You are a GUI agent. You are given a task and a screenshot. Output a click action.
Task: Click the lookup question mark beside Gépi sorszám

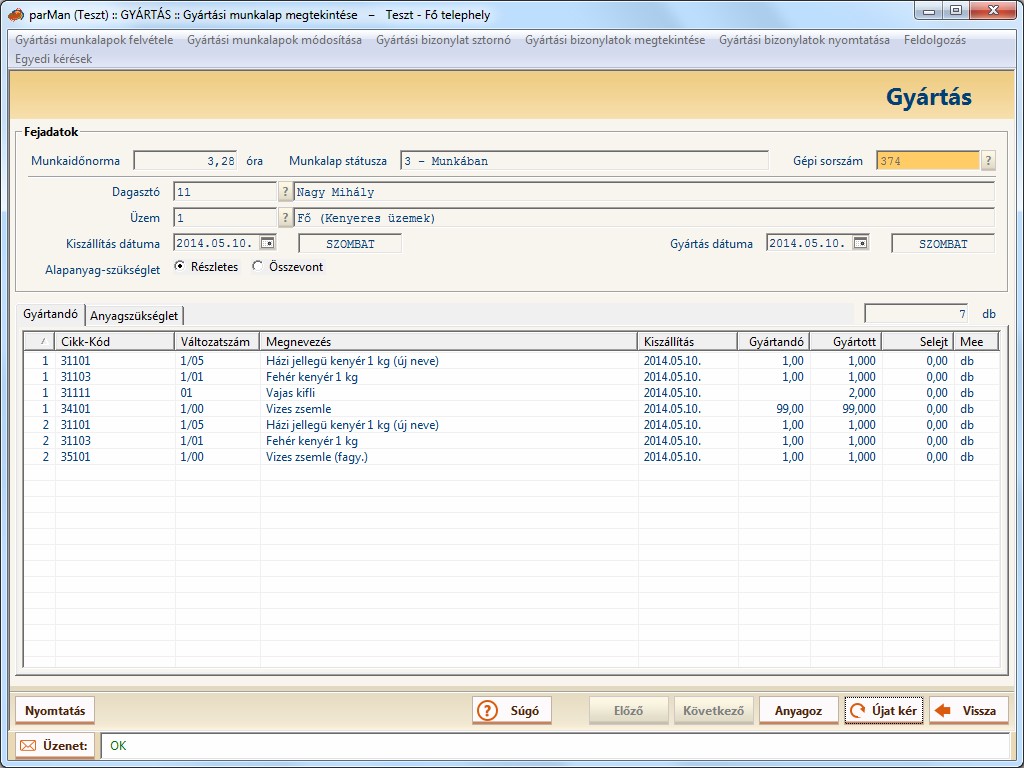[988, 161]
